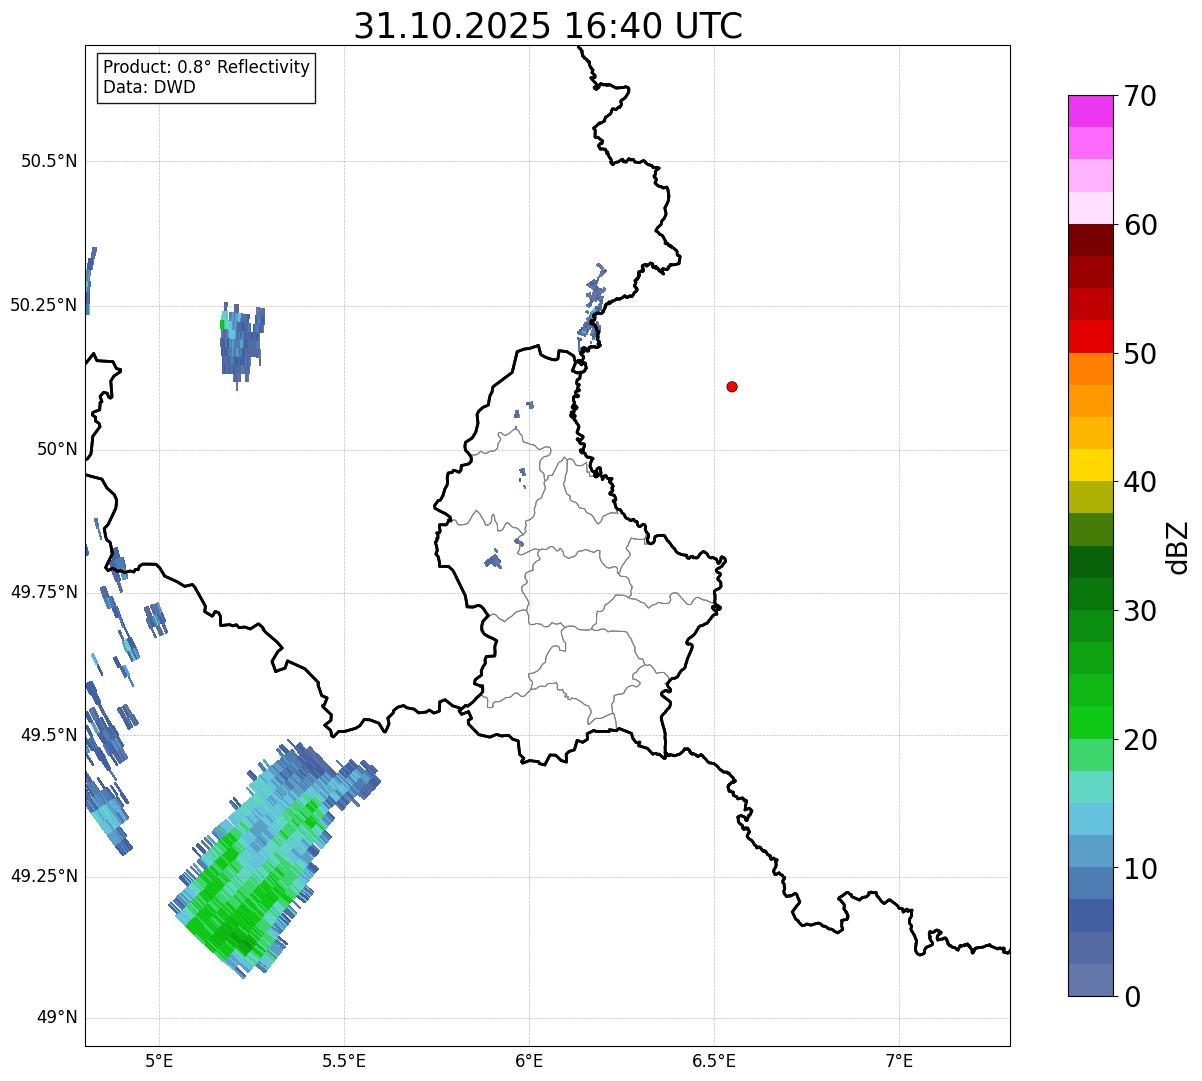The height and width of the screenshot is (1081, 1202).
Task: Select the Data: DWD label
Action: point(149,87)
